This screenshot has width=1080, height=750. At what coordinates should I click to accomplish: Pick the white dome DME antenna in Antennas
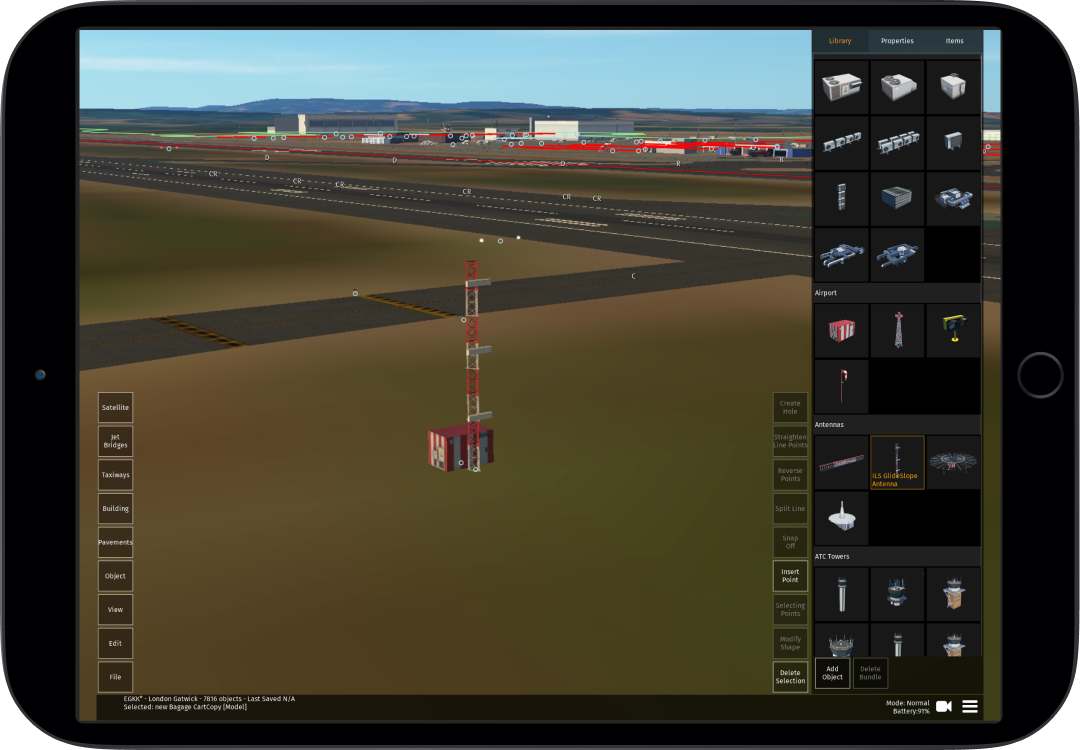841,517
